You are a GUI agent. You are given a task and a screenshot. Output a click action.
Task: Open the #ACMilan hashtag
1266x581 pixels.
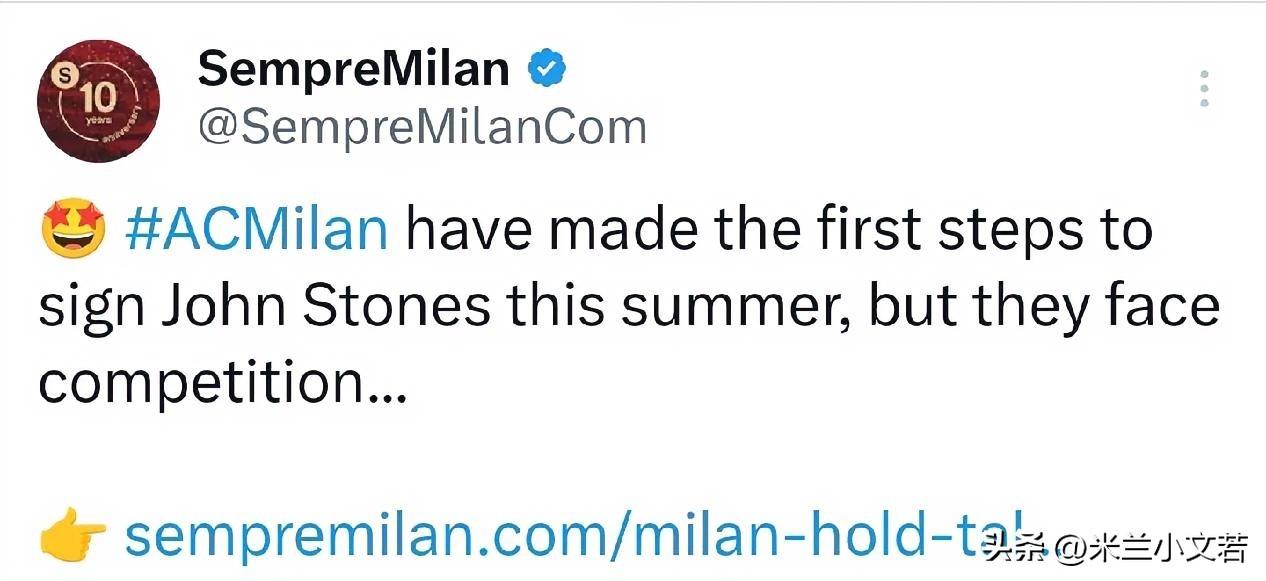click(x=256, y=230)
